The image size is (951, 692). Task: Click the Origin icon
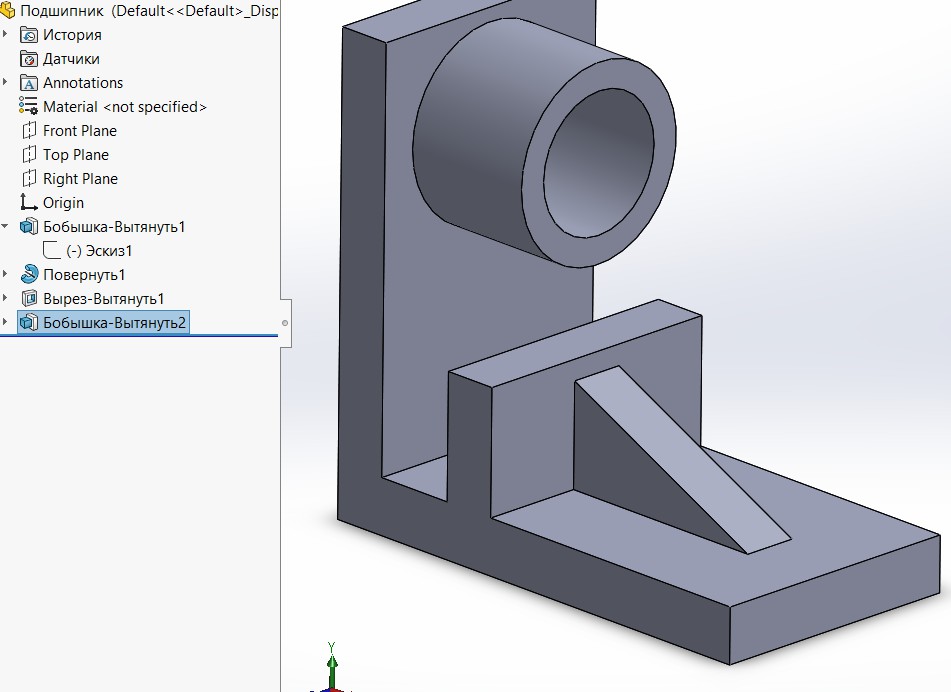point(29,202)
